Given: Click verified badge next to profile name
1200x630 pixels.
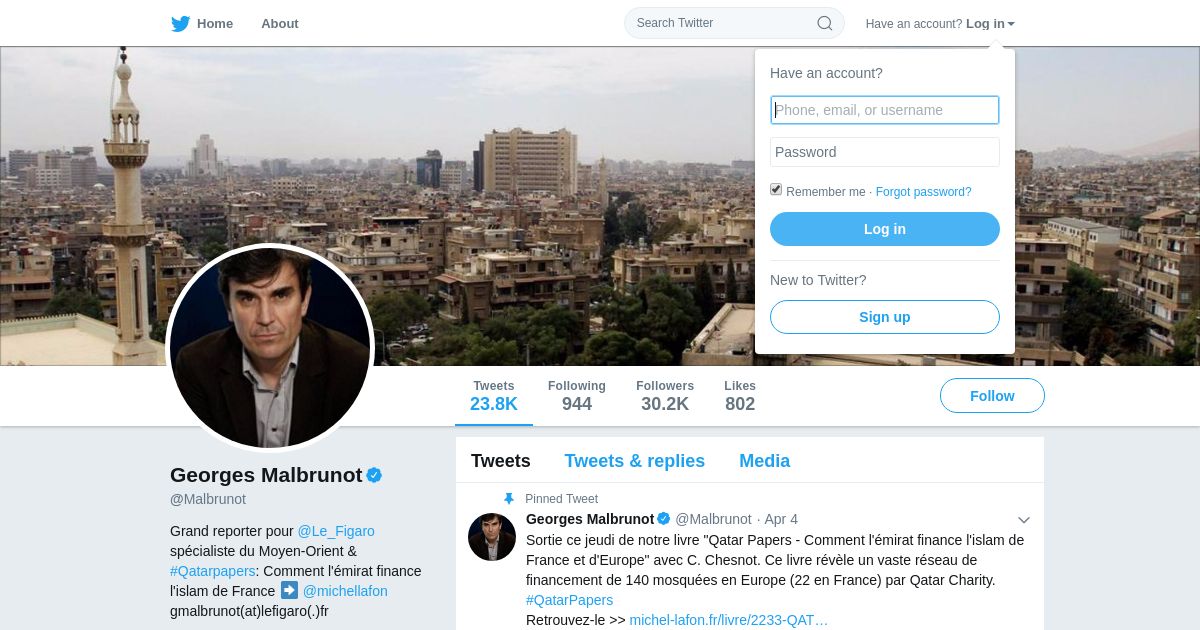Looking at the screenshot, I should [x=374, y=475].
